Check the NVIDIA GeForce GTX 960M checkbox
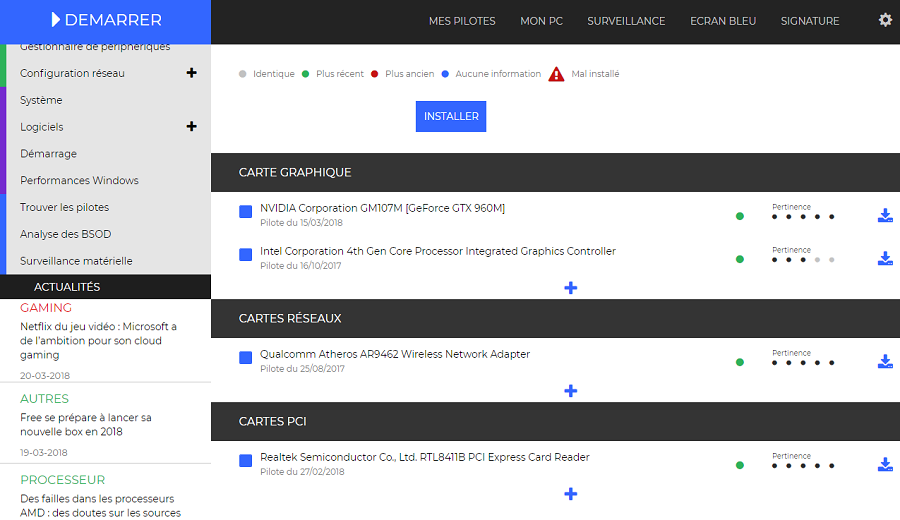The image size is (900, 520). click(246, 212)
